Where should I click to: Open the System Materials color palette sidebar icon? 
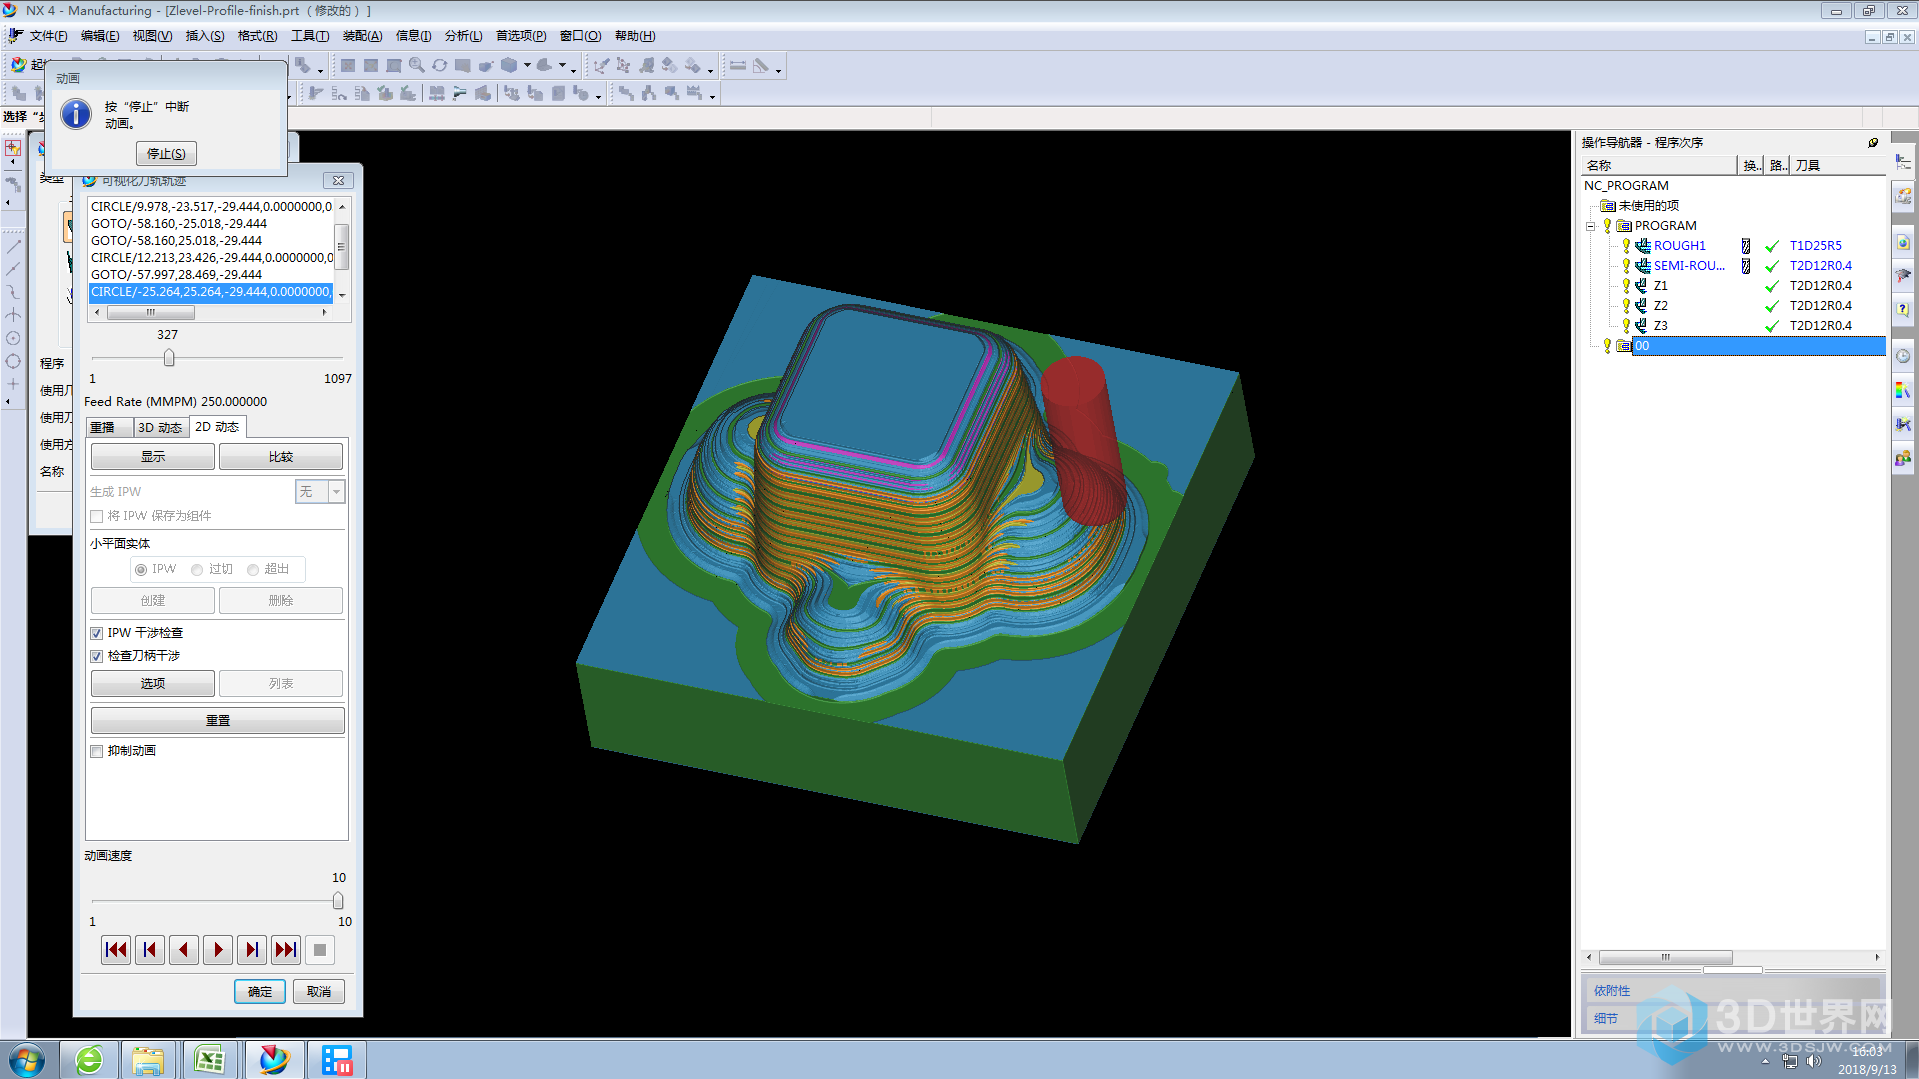pos(1903,390)
